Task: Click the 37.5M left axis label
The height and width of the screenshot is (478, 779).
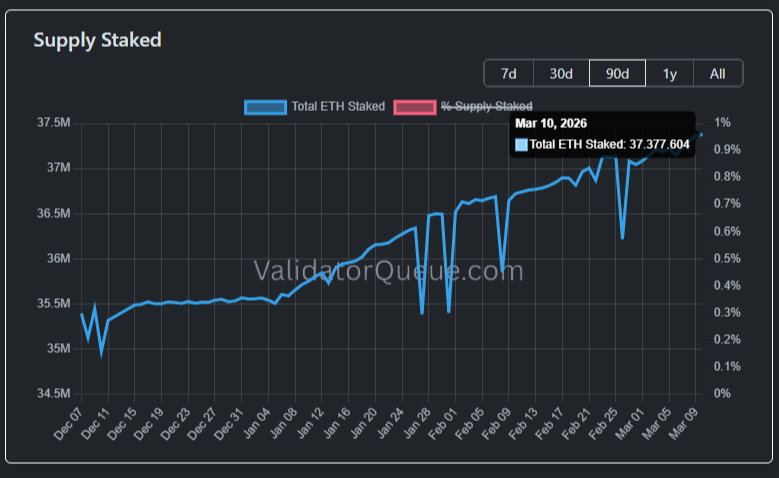Action: click(x=53, y=123)
